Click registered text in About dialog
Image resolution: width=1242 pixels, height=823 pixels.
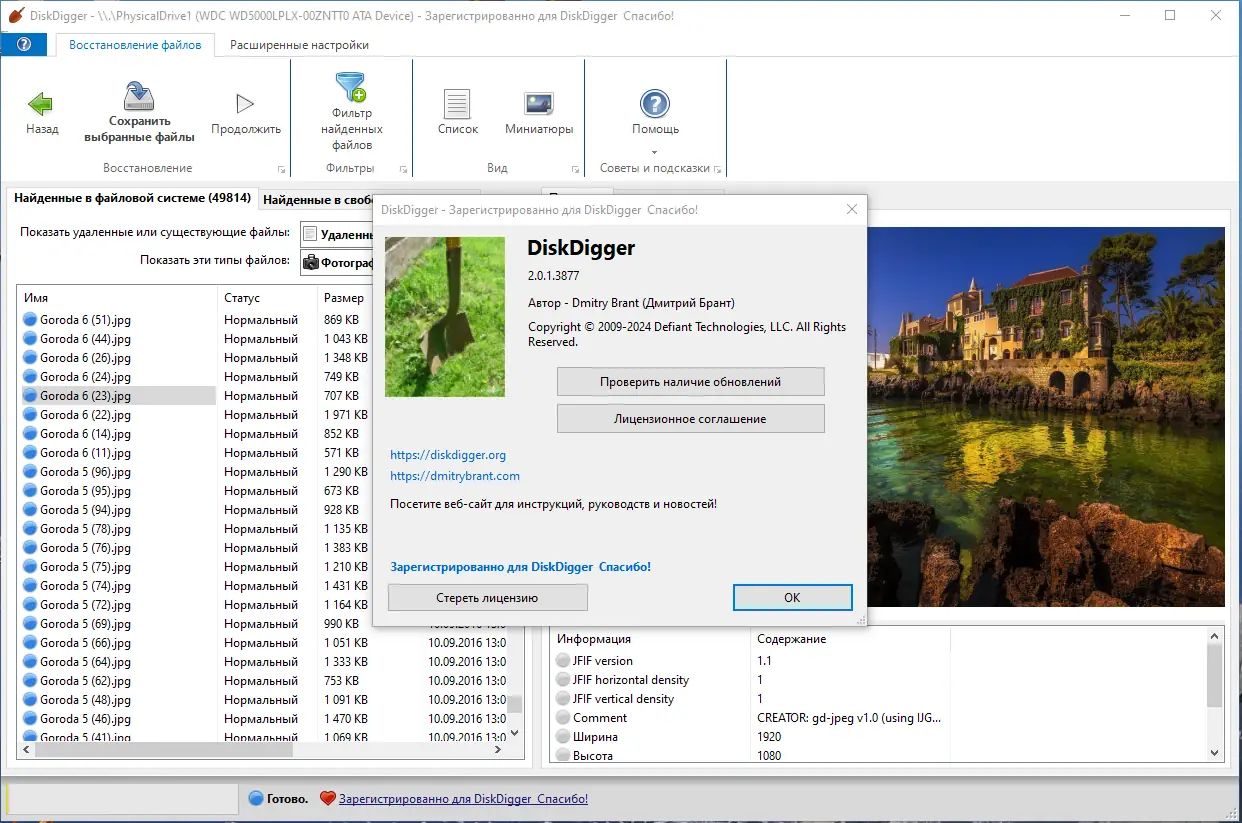(520, 567)
